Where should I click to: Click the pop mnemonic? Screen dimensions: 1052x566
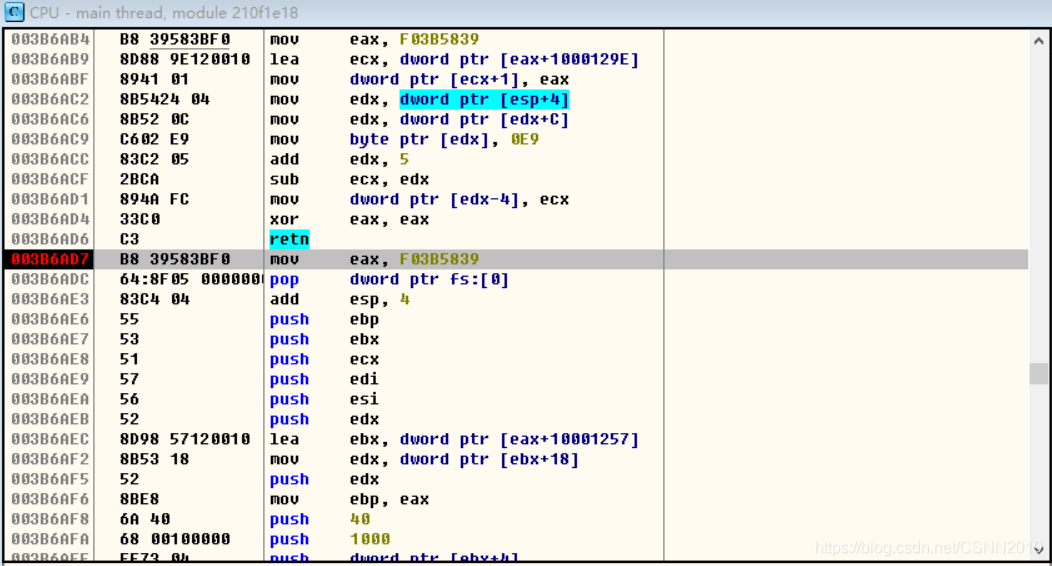coord(284,280)
